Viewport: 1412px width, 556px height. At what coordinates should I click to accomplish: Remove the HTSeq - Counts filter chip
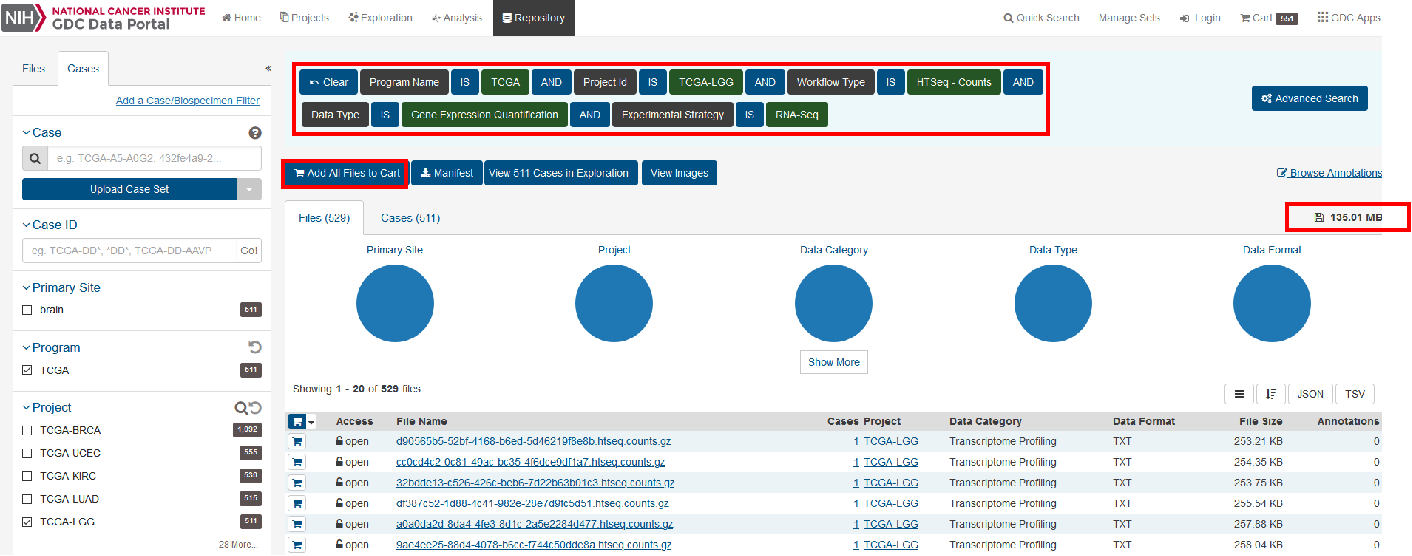click(953, 82)
